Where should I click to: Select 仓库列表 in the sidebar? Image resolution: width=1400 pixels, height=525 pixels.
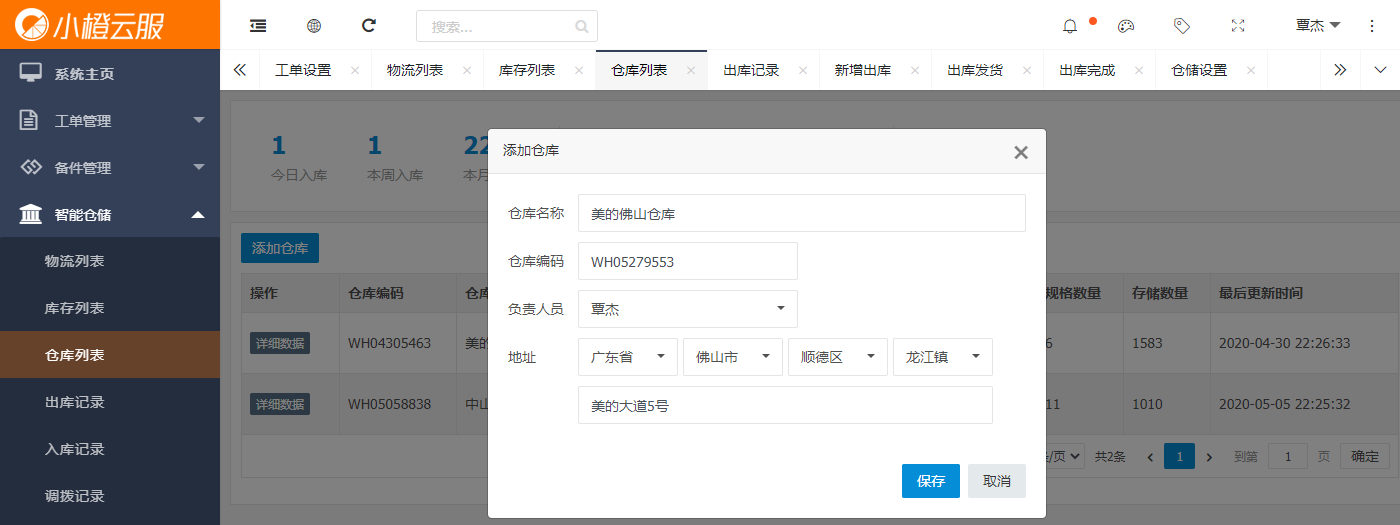[x=110, y=355]
